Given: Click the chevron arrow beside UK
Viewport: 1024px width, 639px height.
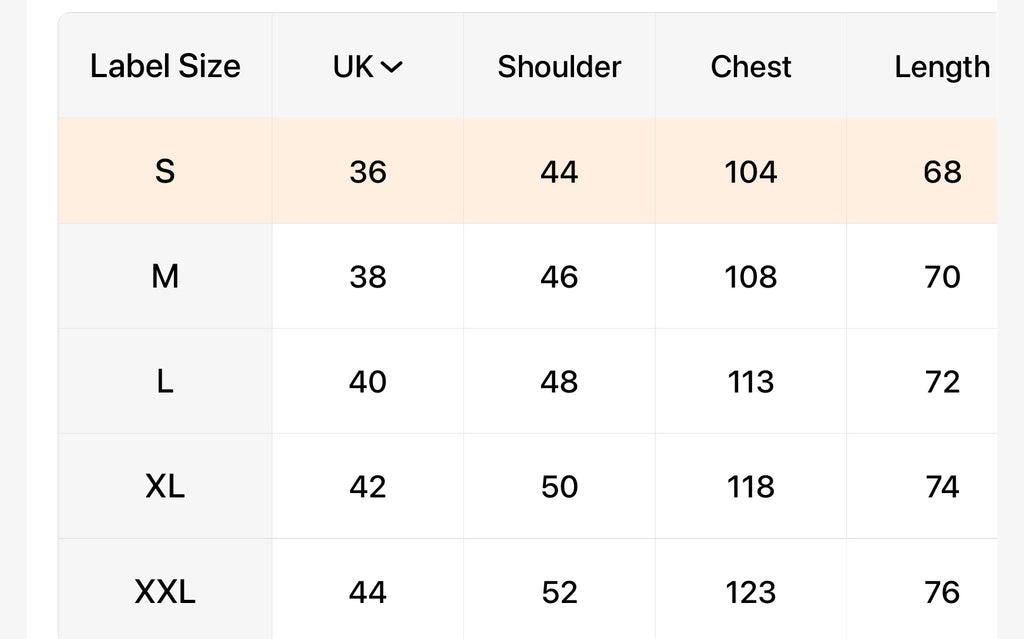Looking at the screenshot, I should point(391,67).
